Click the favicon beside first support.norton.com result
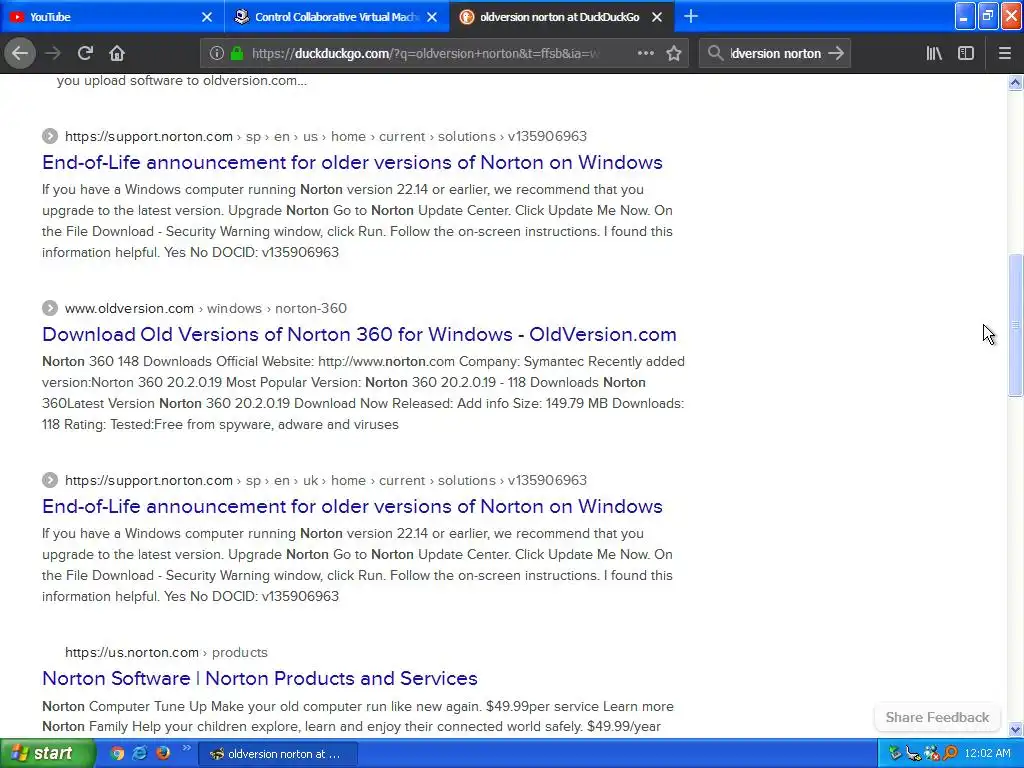 [50, 136]
